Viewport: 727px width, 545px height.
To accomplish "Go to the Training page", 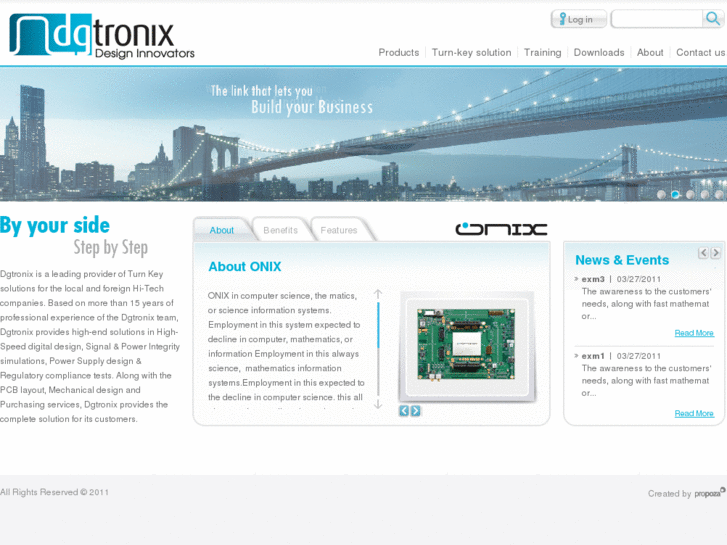I will click(x=542, y=52).
